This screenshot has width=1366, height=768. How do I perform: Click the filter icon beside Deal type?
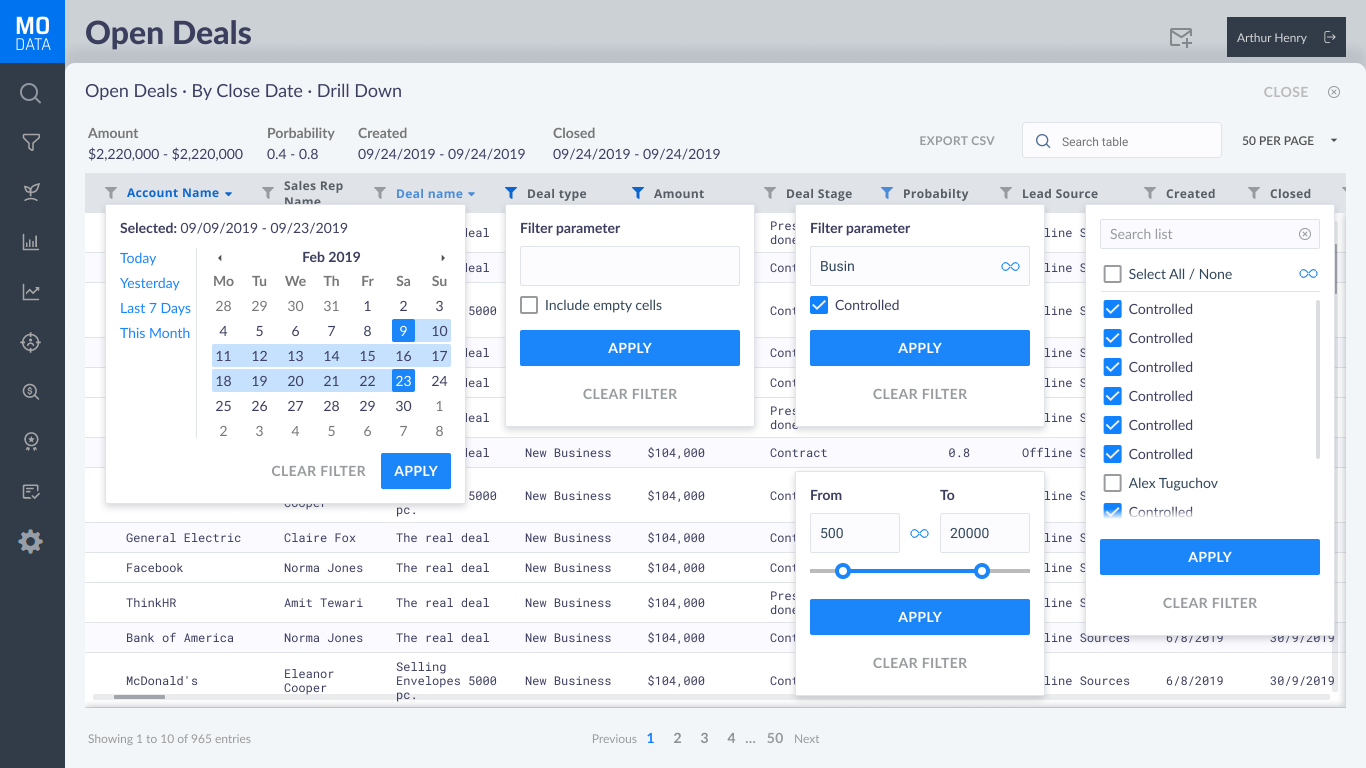[x=512, y=193]
